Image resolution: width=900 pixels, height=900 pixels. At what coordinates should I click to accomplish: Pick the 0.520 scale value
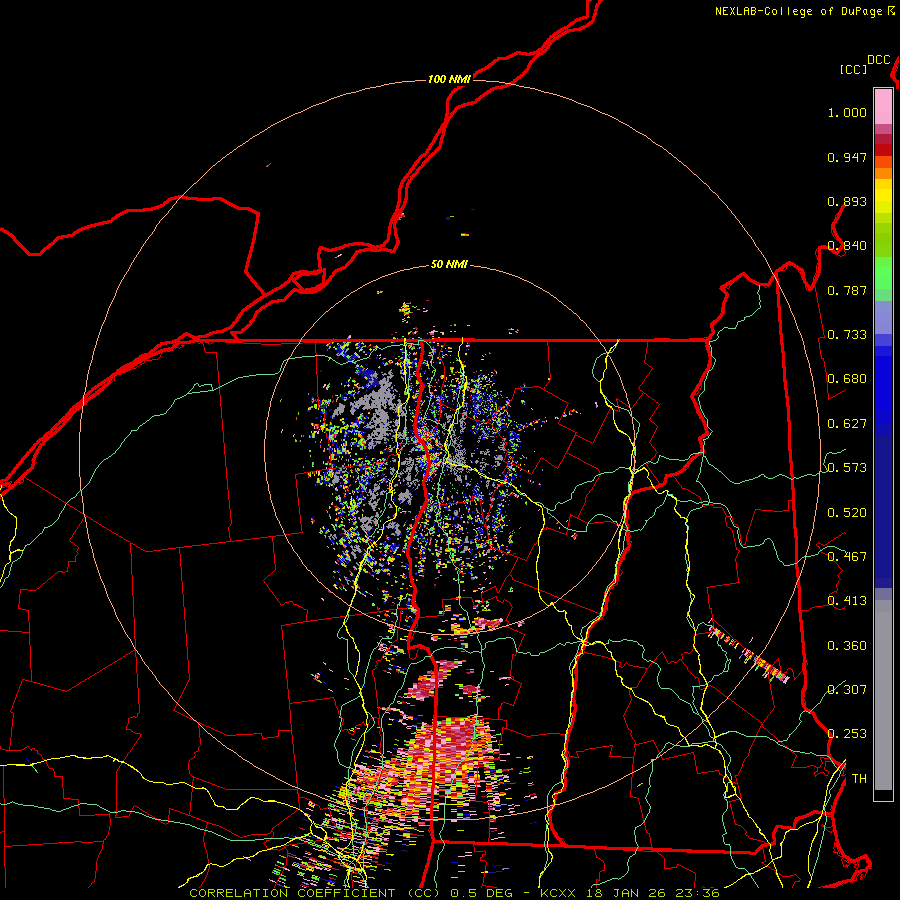pyautogui.click(x=847, y=513)
